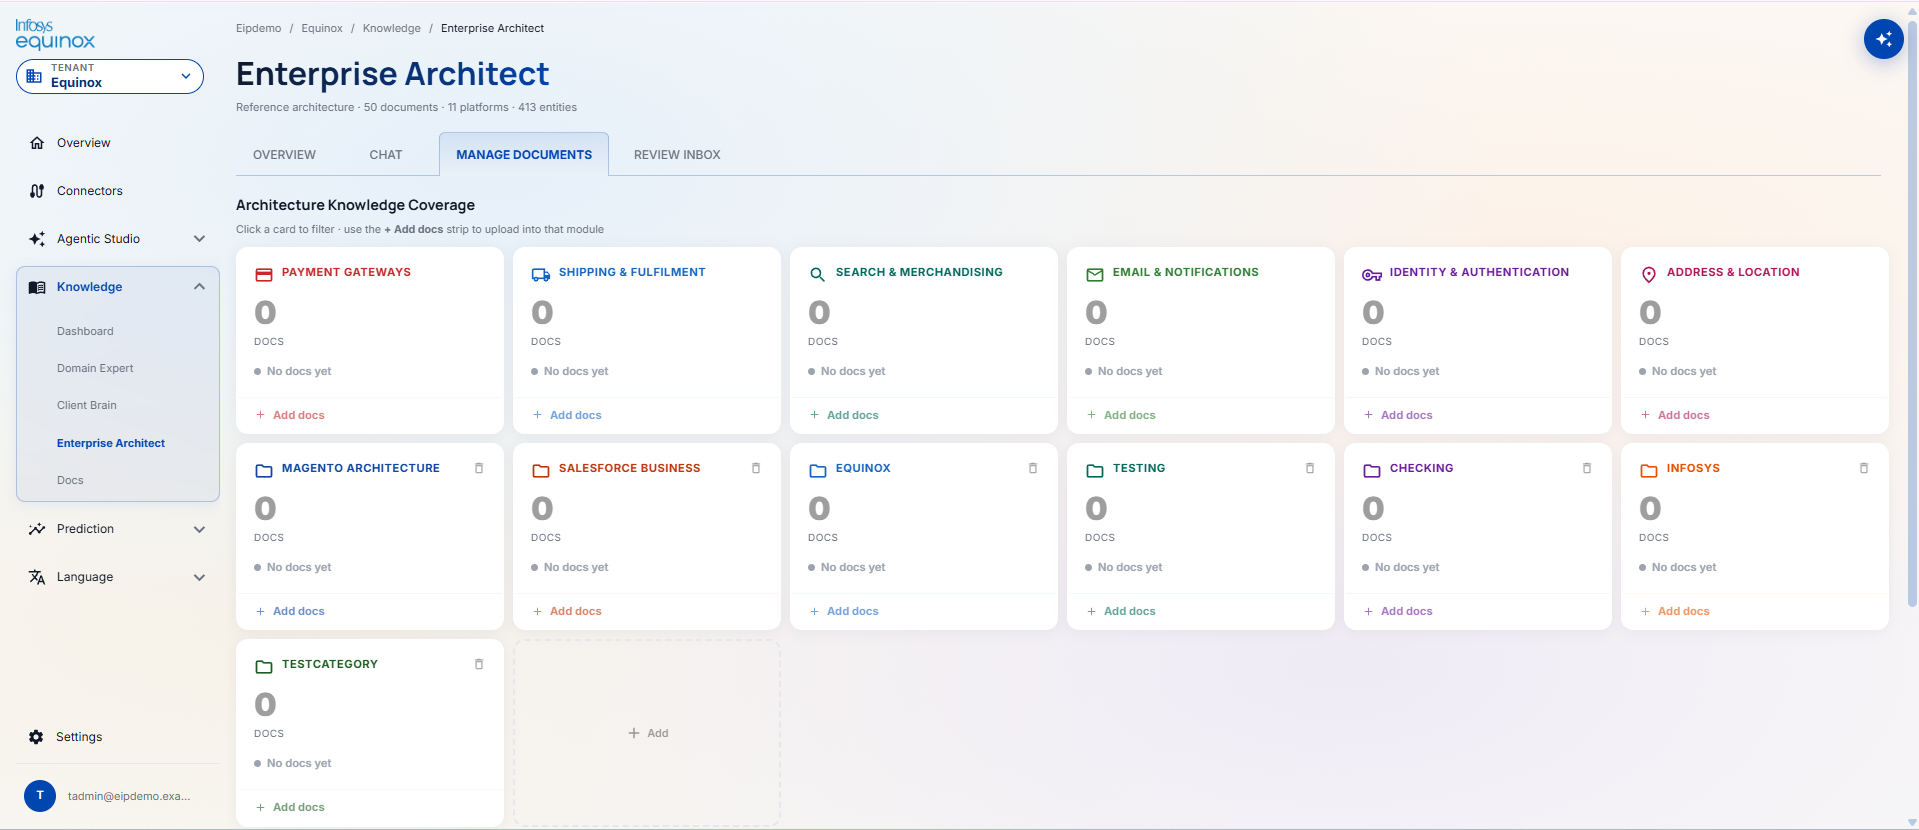Add docs to Search & Merchandising

click(x=844, y=415)
